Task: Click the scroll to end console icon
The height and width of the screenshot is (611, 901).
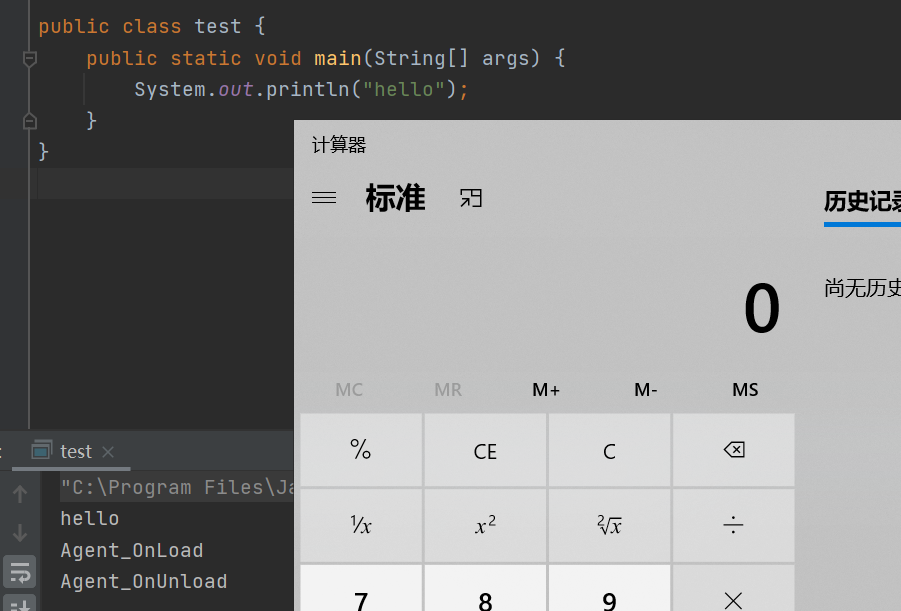Action: coord(20,604)
